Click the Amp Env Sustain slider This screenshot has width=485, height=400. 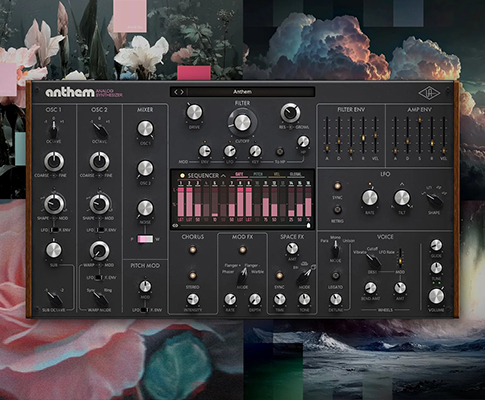point(419,135)
